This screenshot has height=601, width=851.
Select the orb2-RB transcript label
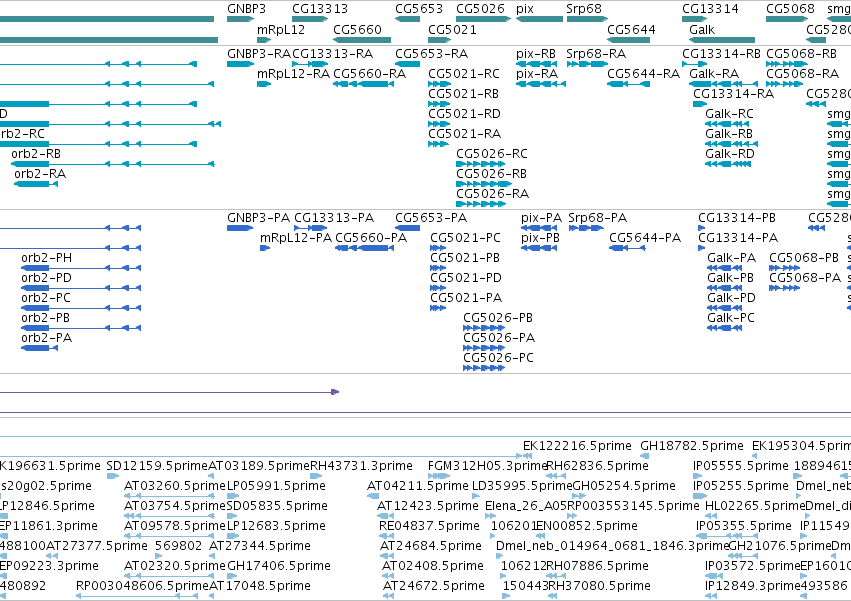click(36, 154)
